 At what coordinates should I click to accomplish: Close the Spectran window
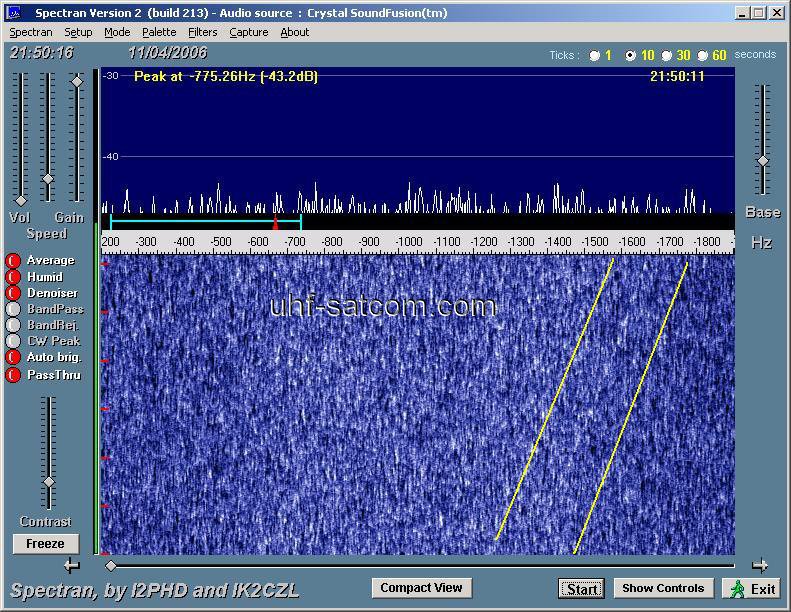pos(776,13)
